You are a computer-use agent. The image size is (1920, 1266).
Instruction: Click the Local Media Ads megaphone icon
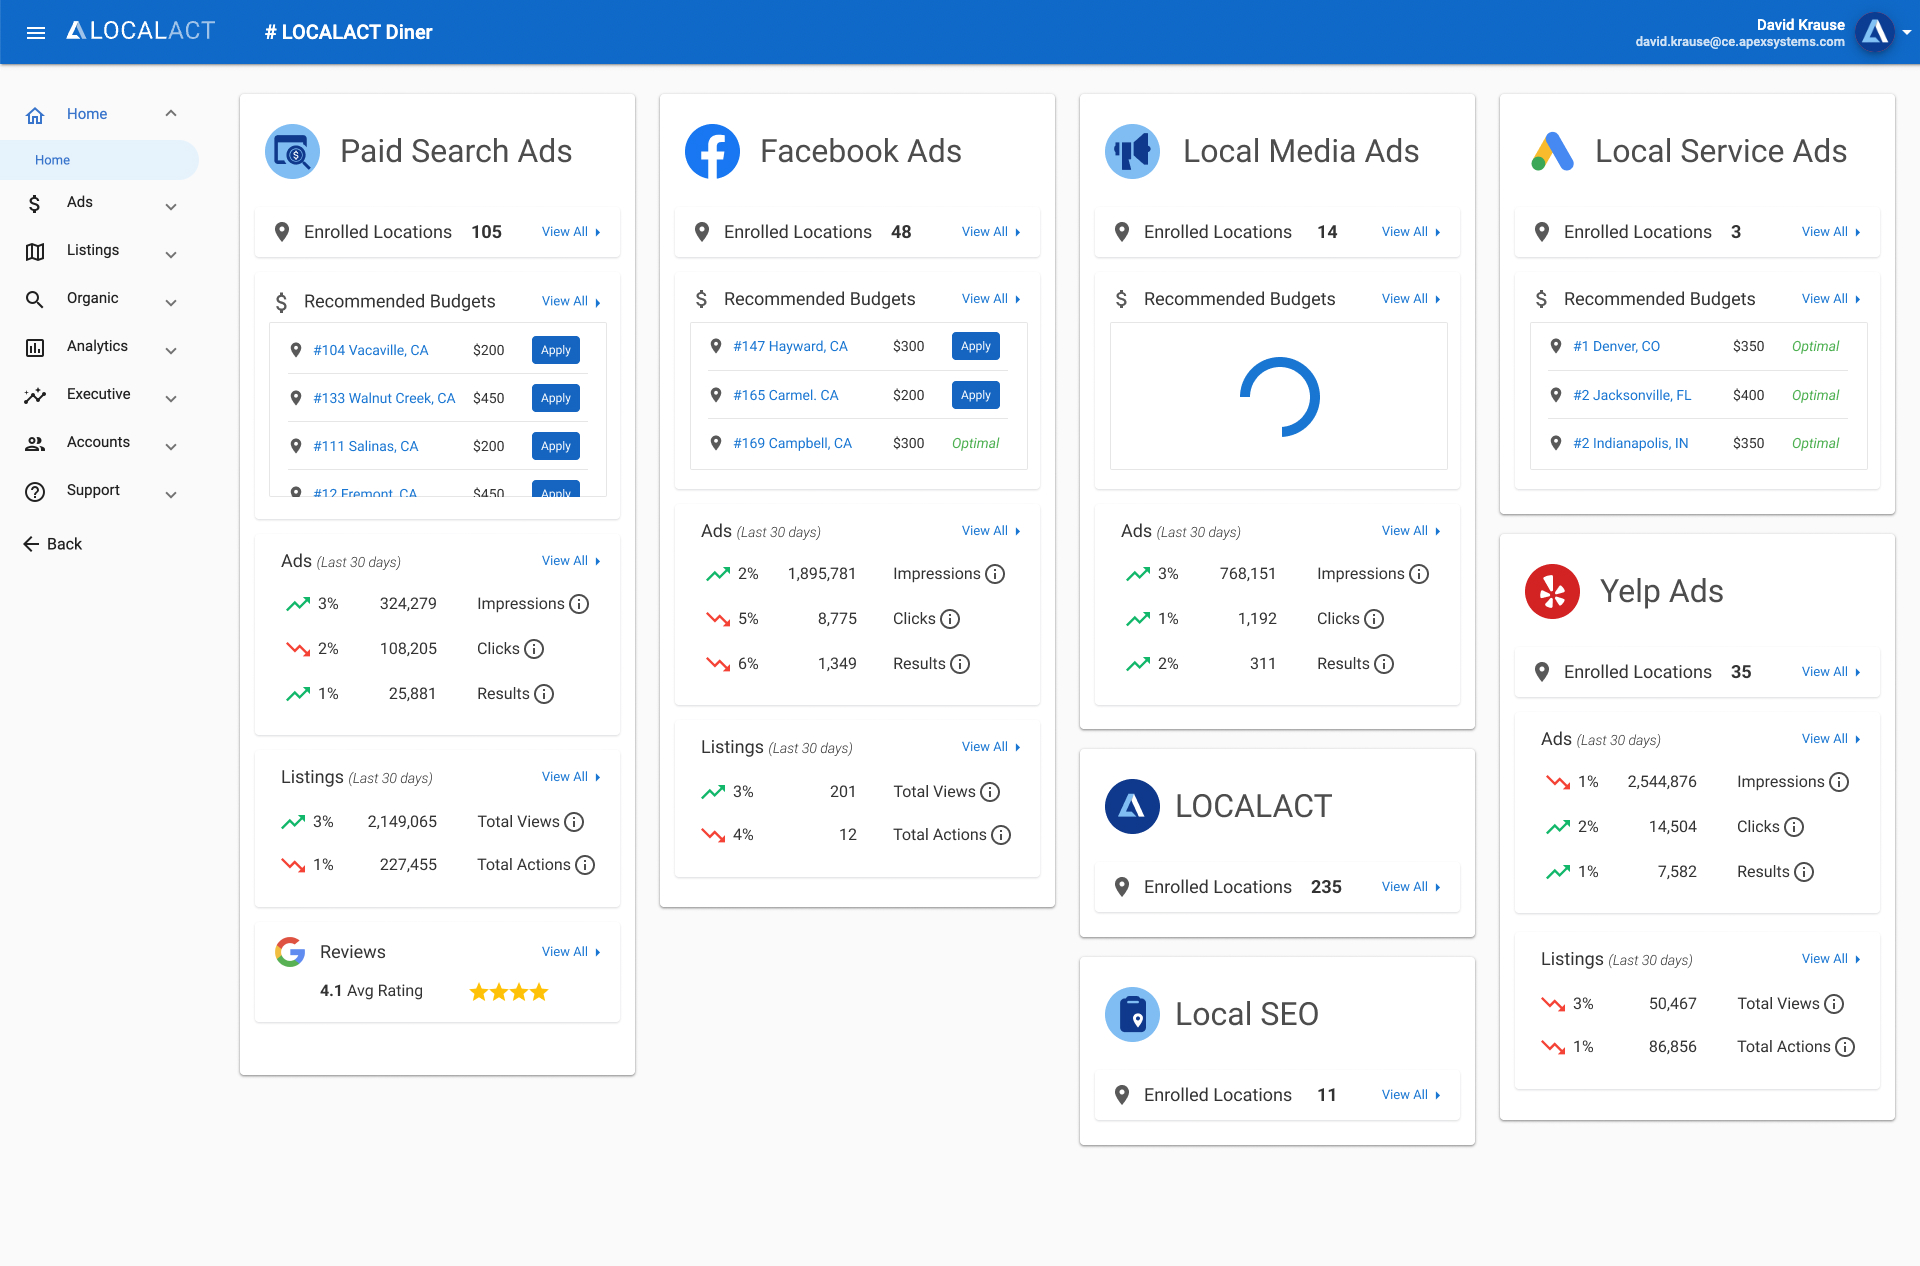point(1132,151)
